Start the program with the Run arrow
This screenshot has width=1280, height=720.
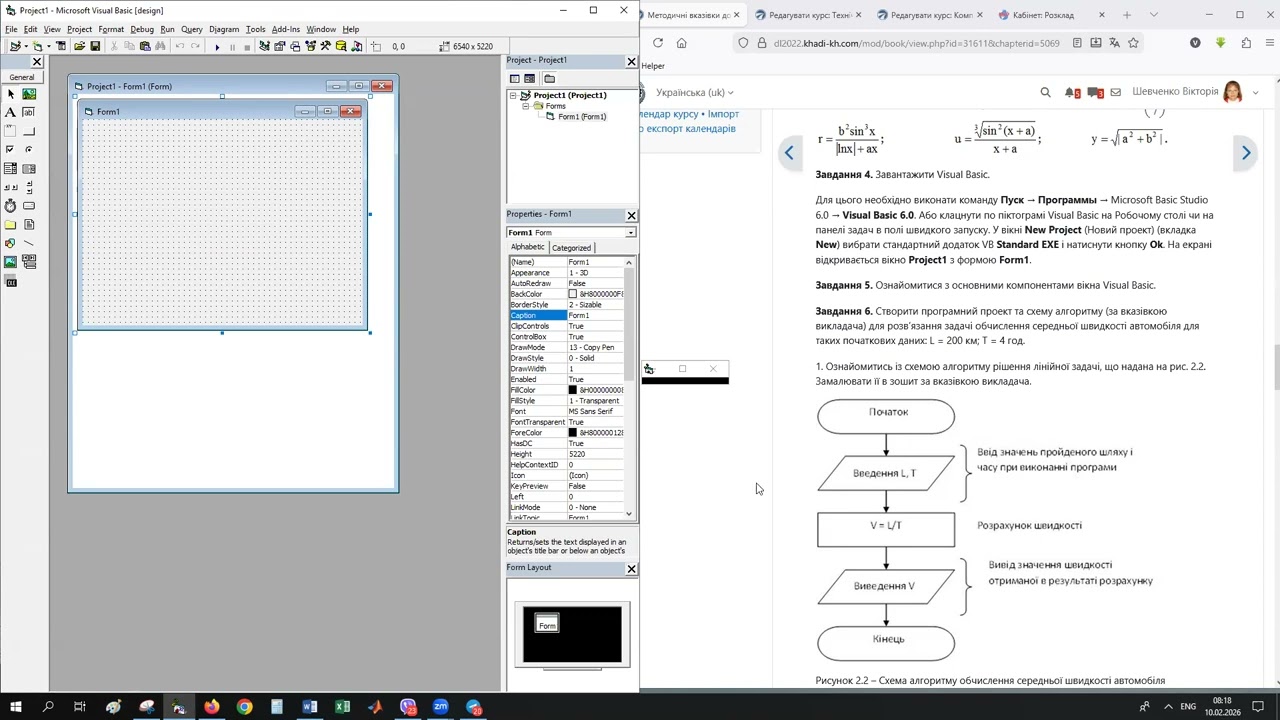click(217, 46)
